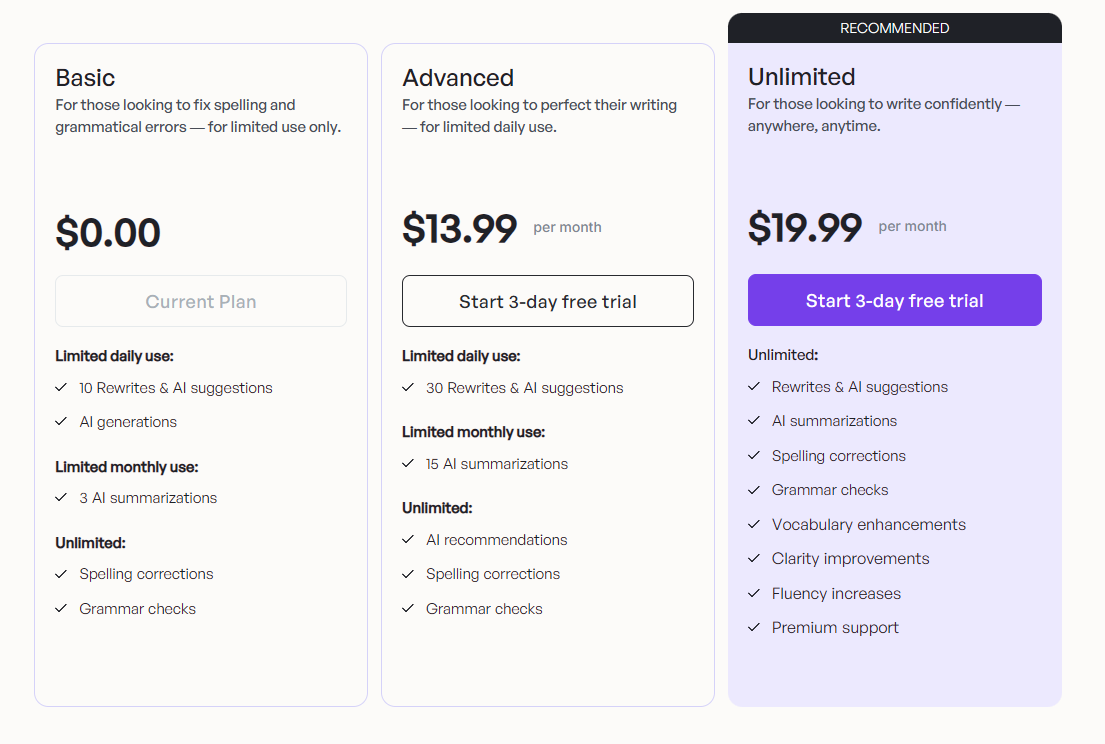
Task: Click checkmark next to AI generations
Action: click(61, 421)
